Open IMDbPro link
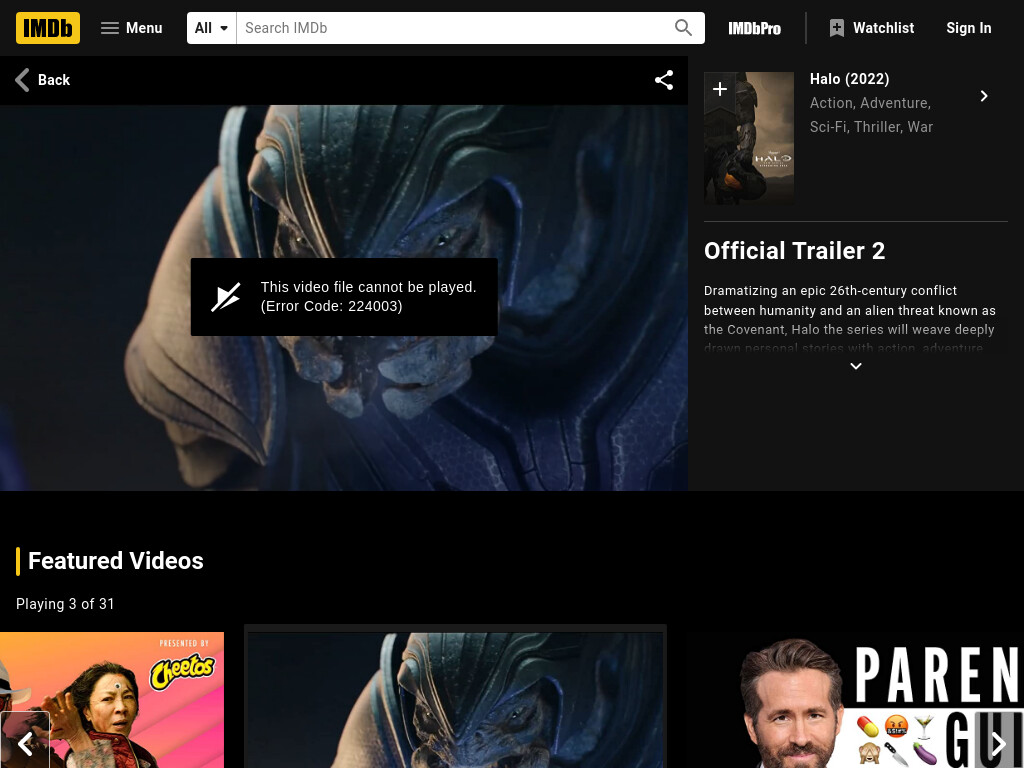1024x768 pixels. point(754,28)
